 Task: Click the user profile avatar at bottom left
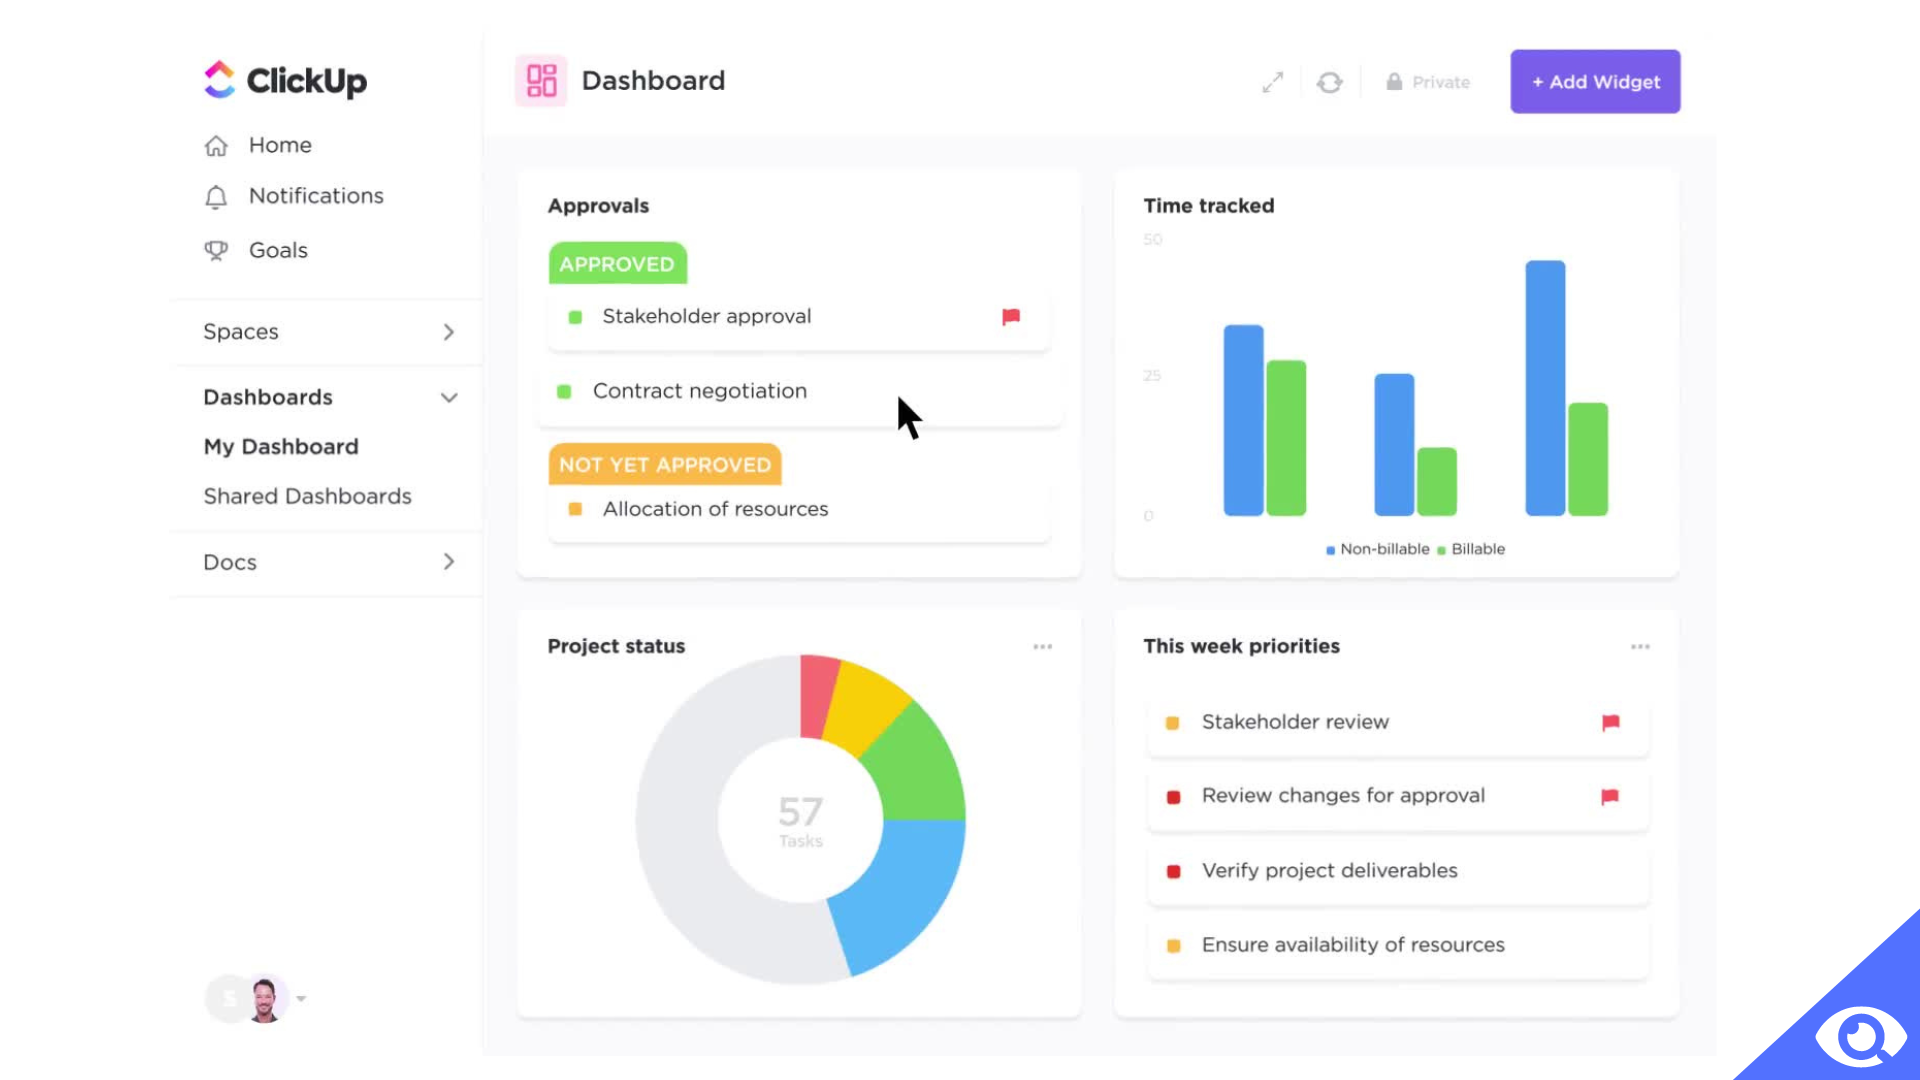click(x=262, y=998)
